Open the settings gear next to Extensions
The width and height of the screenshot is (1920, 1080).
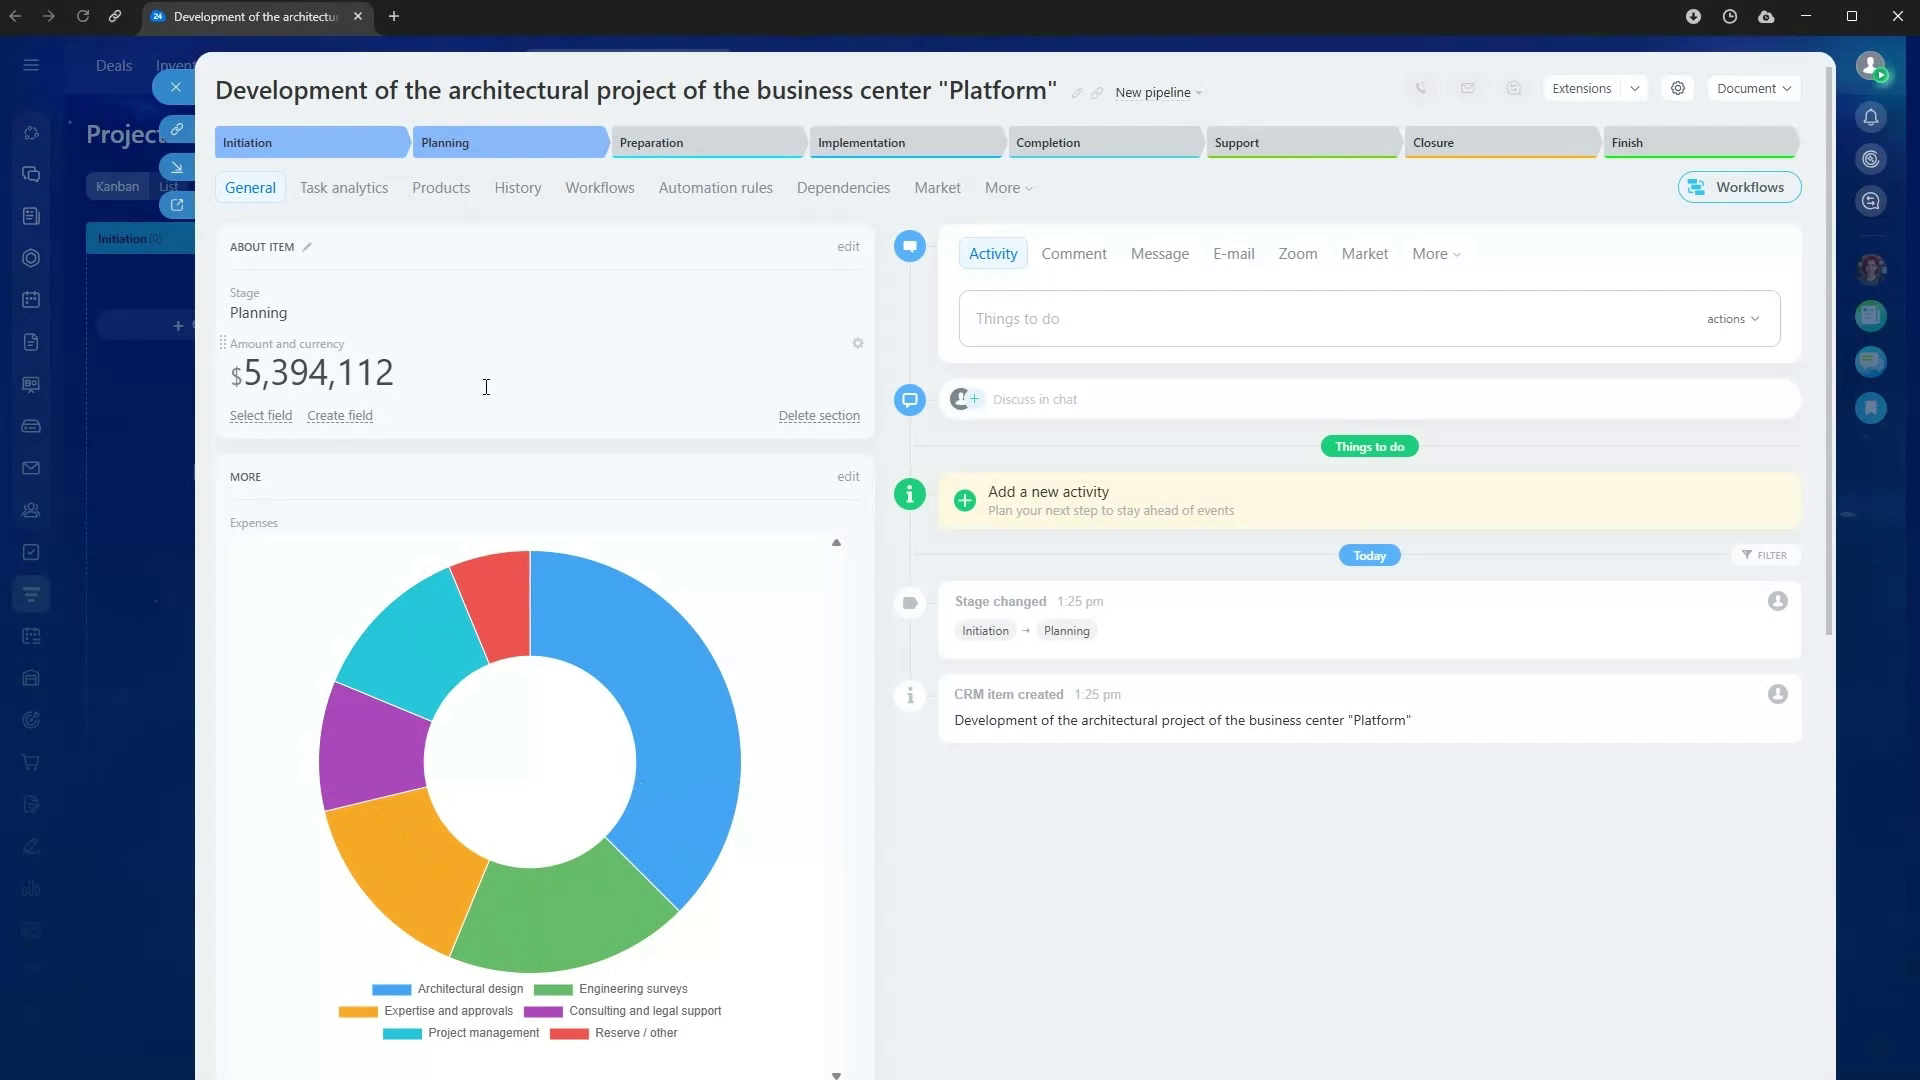pos(1678,88)
